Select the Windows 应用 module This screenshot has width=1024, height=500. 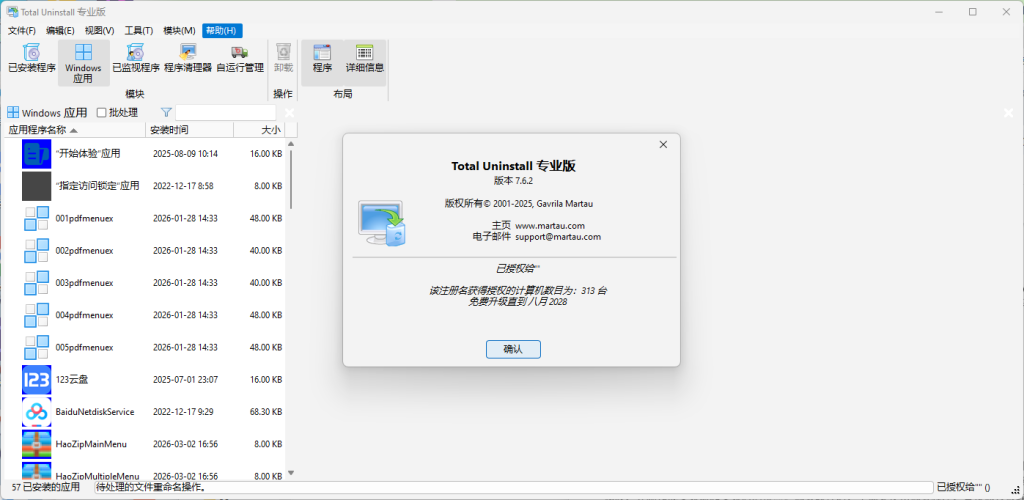coord(84,63)
